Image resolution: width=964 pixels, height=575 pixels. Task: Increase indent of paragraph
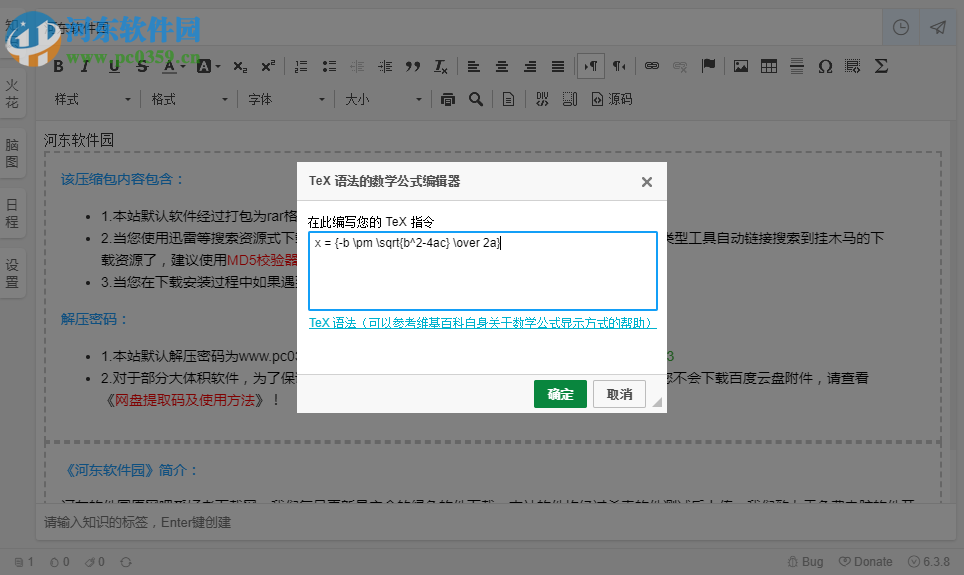click(385, 66)
